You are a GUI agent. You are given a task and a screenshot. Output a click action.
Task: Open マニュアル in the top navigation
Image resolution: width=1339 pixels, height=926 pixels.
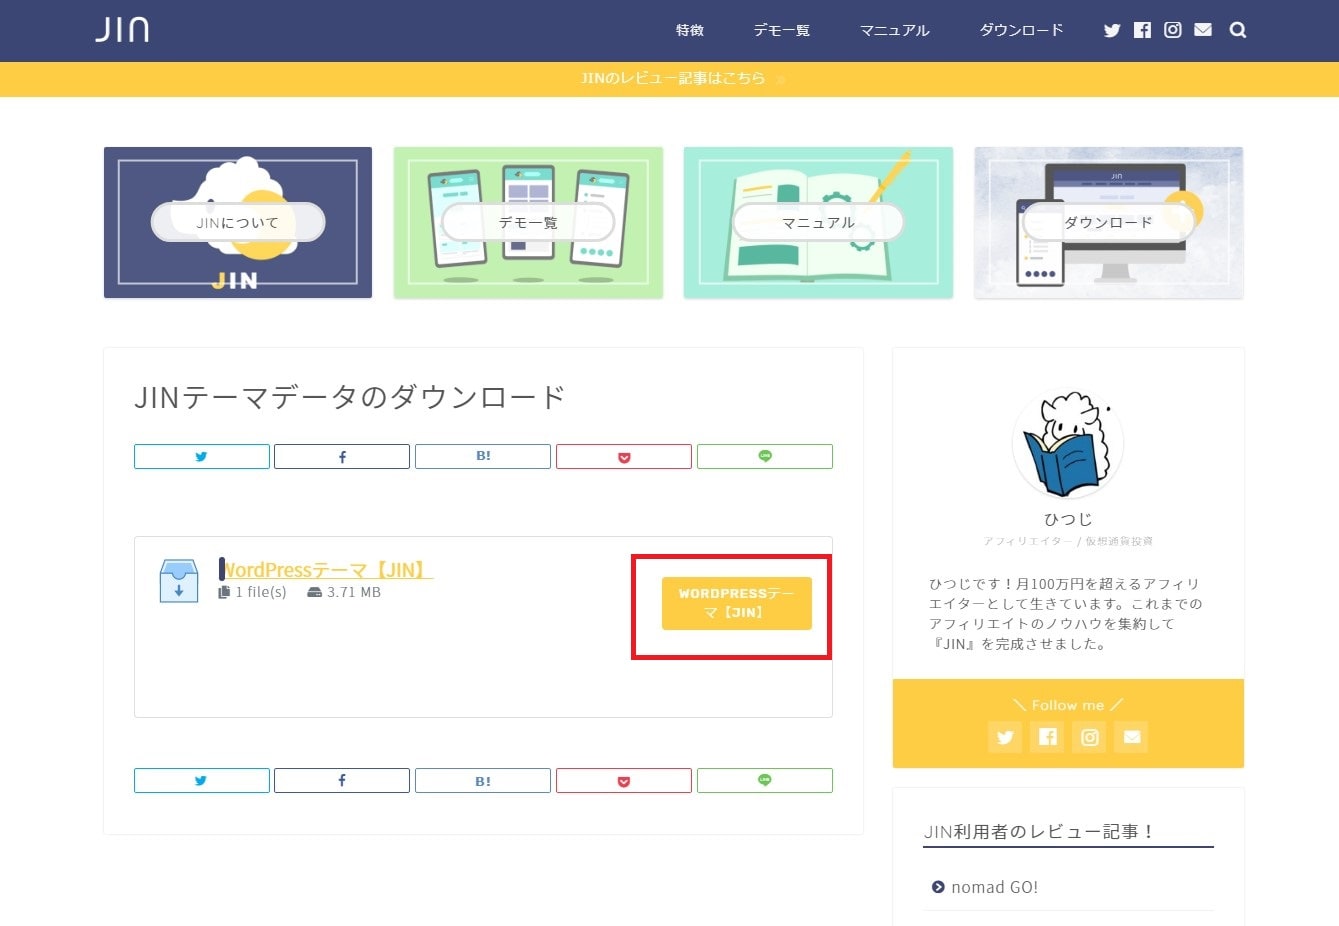pyautogui.click(x=895, y=30)
